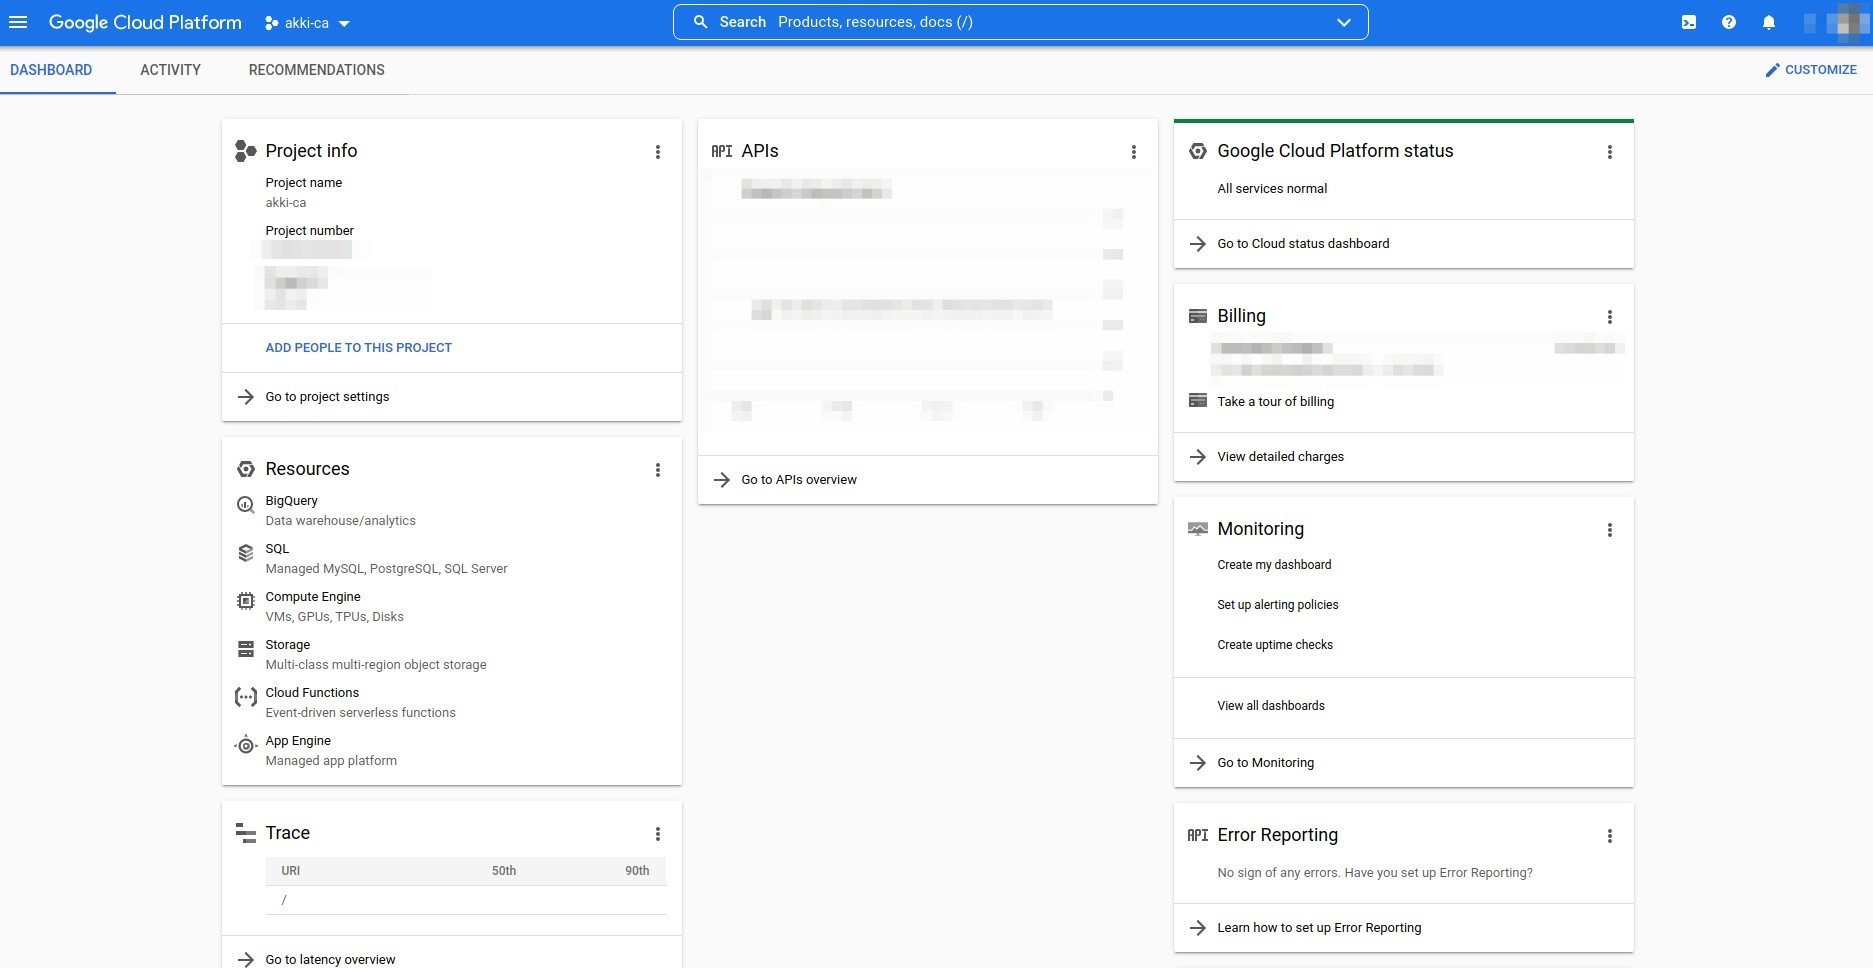
Task: Click the search products input field
Action: [x=1000, y=22]
